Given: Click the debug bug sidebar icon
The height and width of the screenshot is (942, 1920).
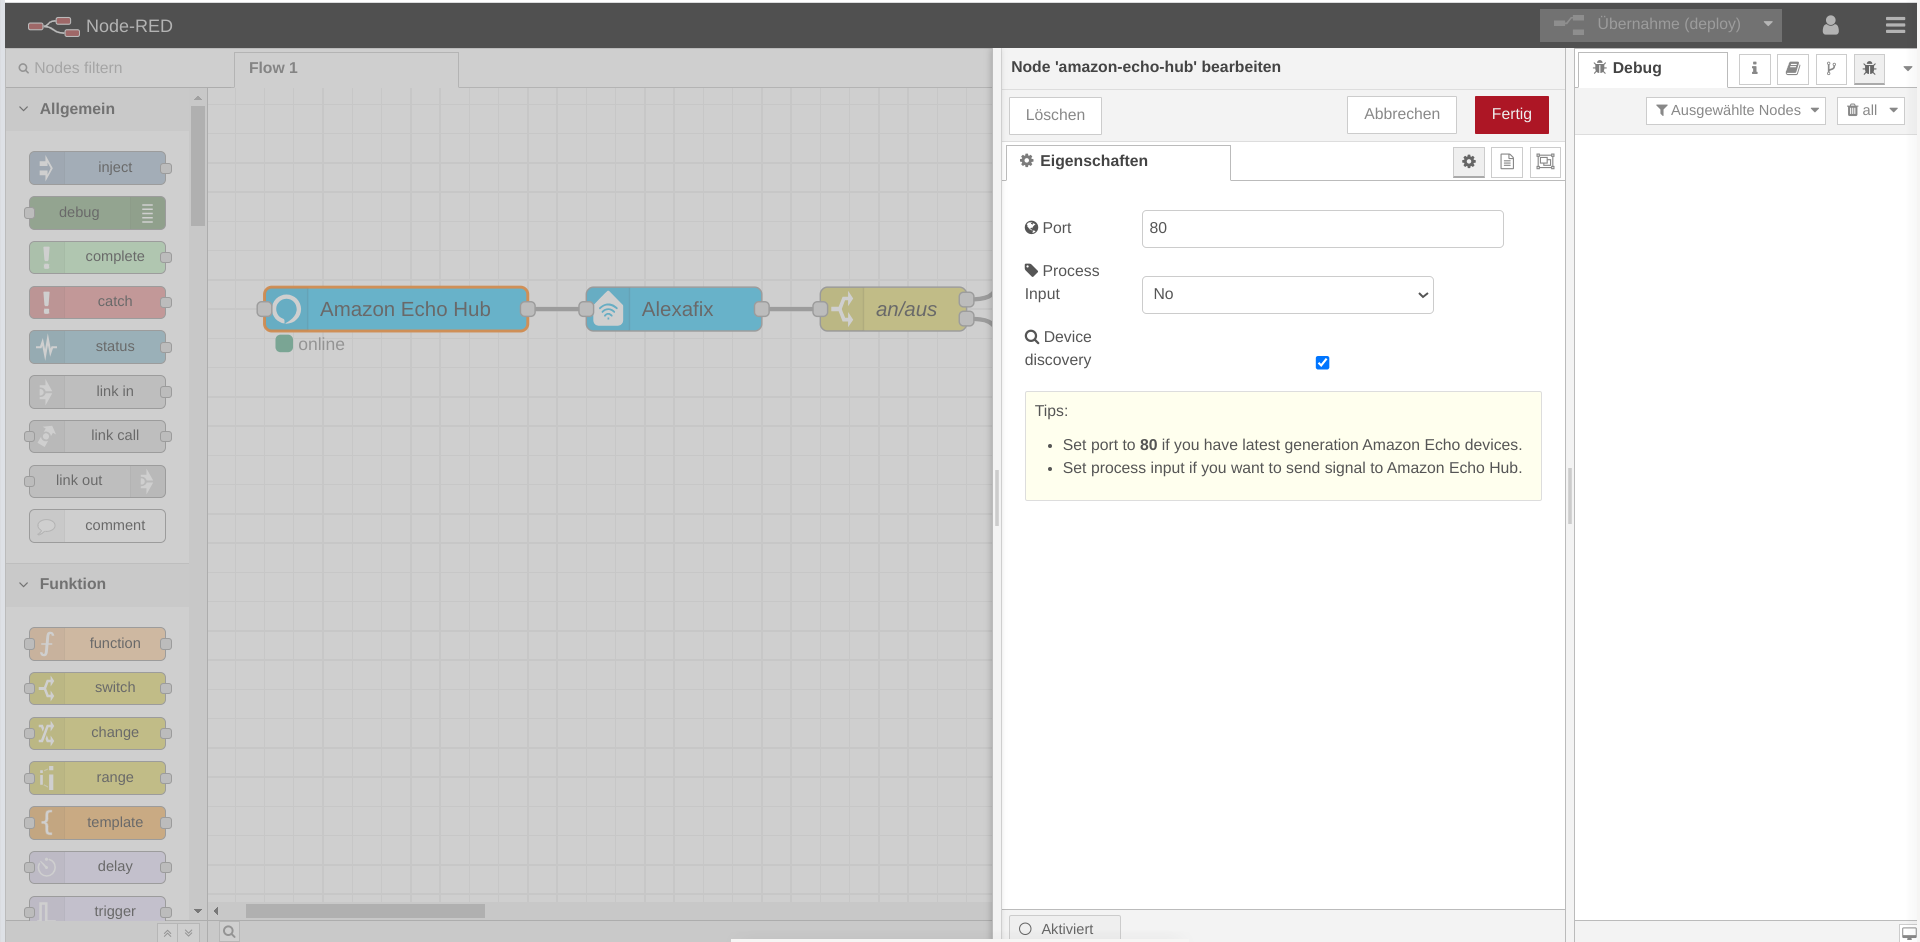Looking at the screenshot, I should (x=1869, y=69).
